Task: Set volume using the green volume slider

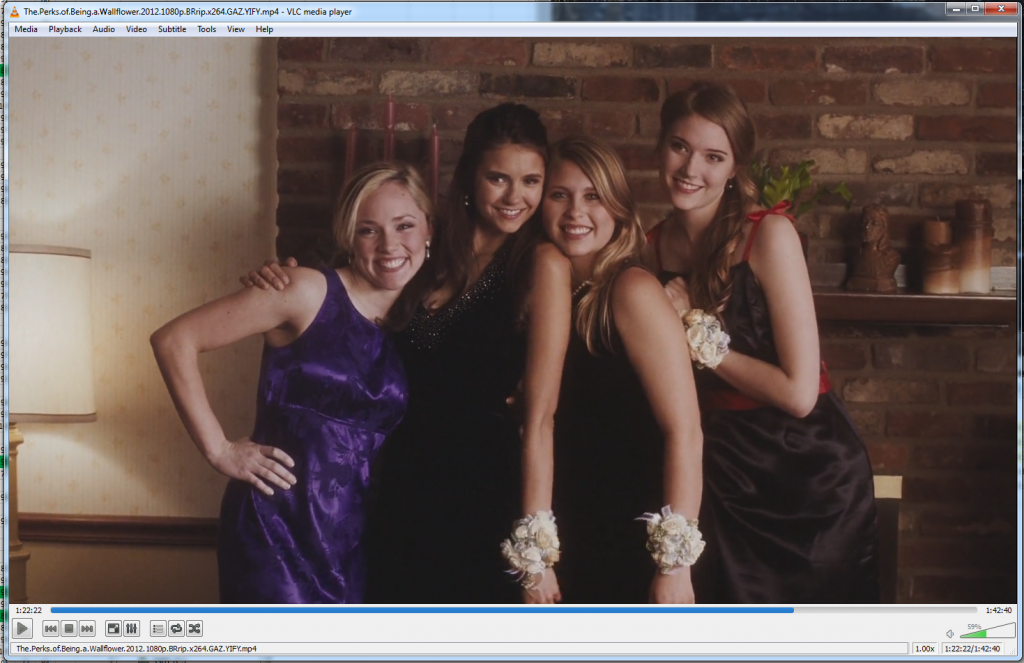Action: coord(987,630)
